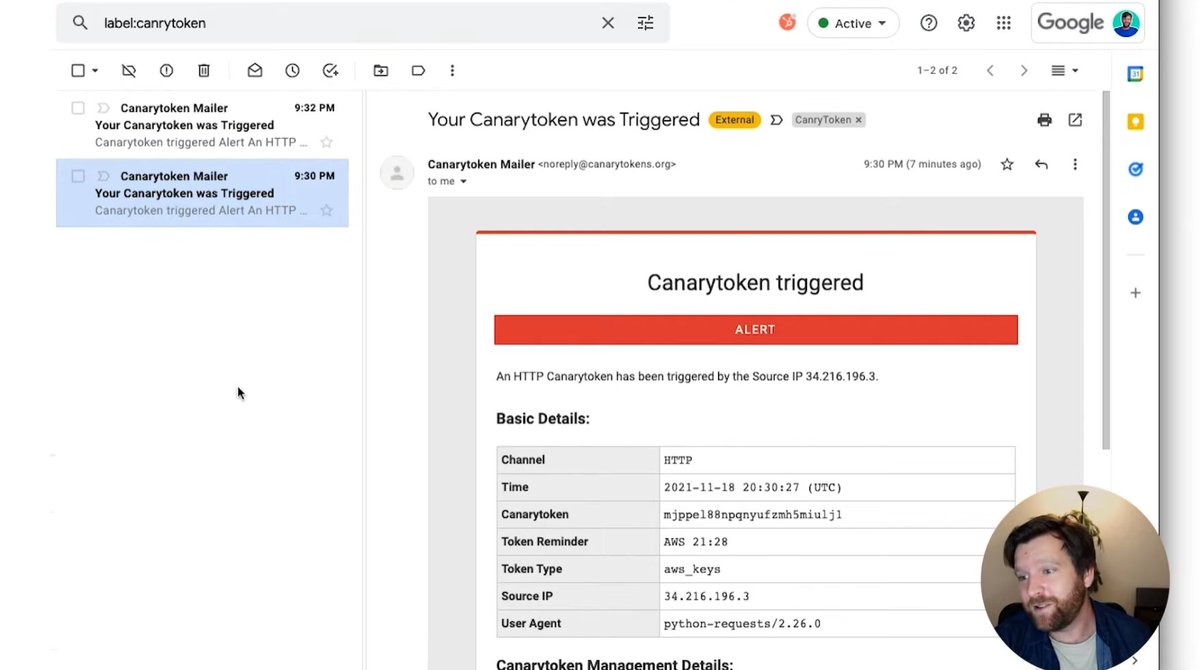Image resolution: width=1200 pixels, height=670 pixels.
Task: Tick the checkbox of the 9:30 PM email
Action: click(x=78, y=176)
